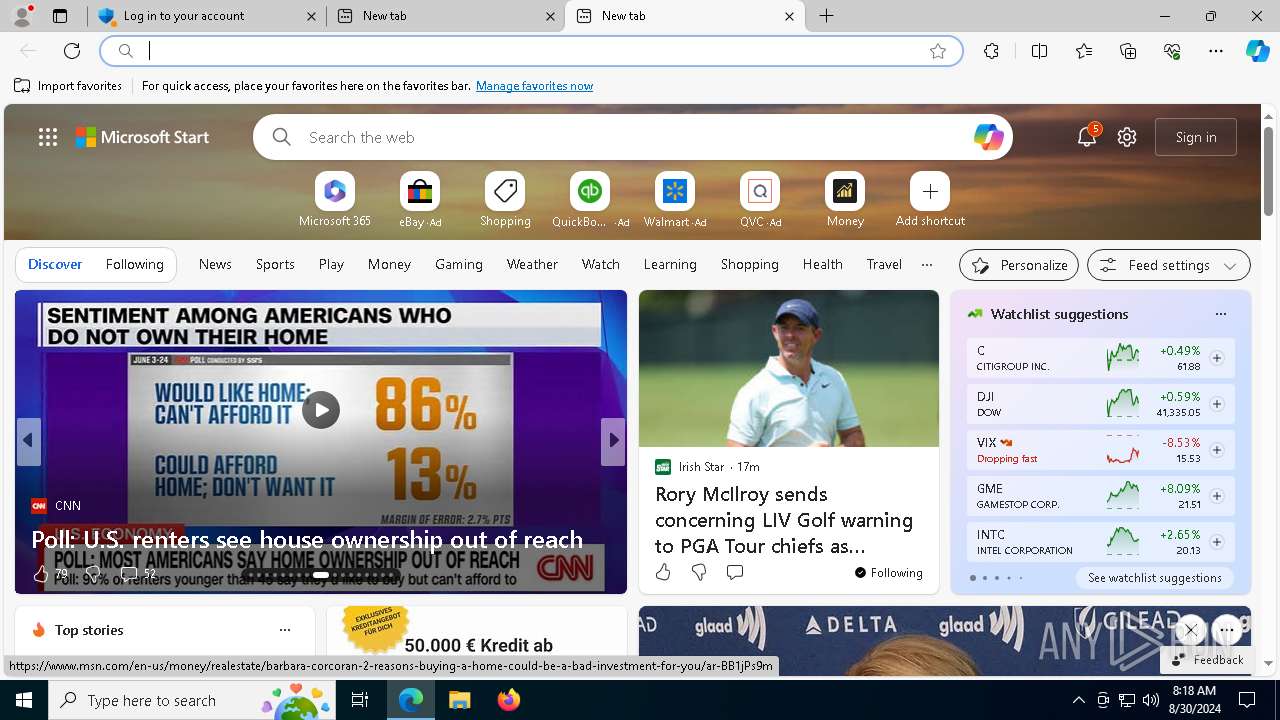
Task: Open the Microsoft apps grid launcher
Action: 48,137
